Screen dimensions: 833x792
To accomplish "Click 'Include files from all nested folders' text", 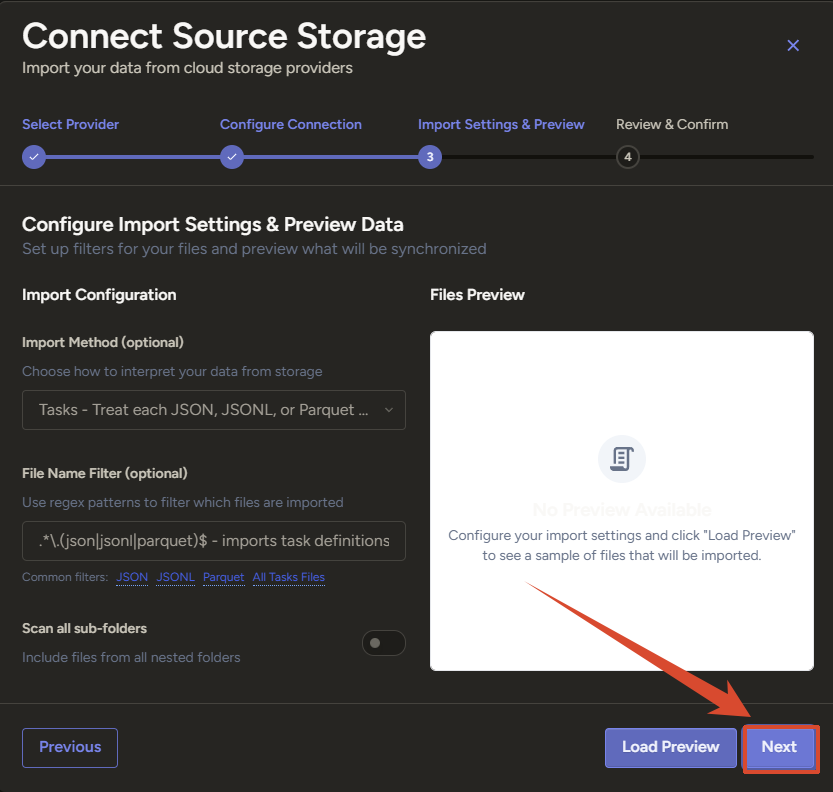I will 131,658.
